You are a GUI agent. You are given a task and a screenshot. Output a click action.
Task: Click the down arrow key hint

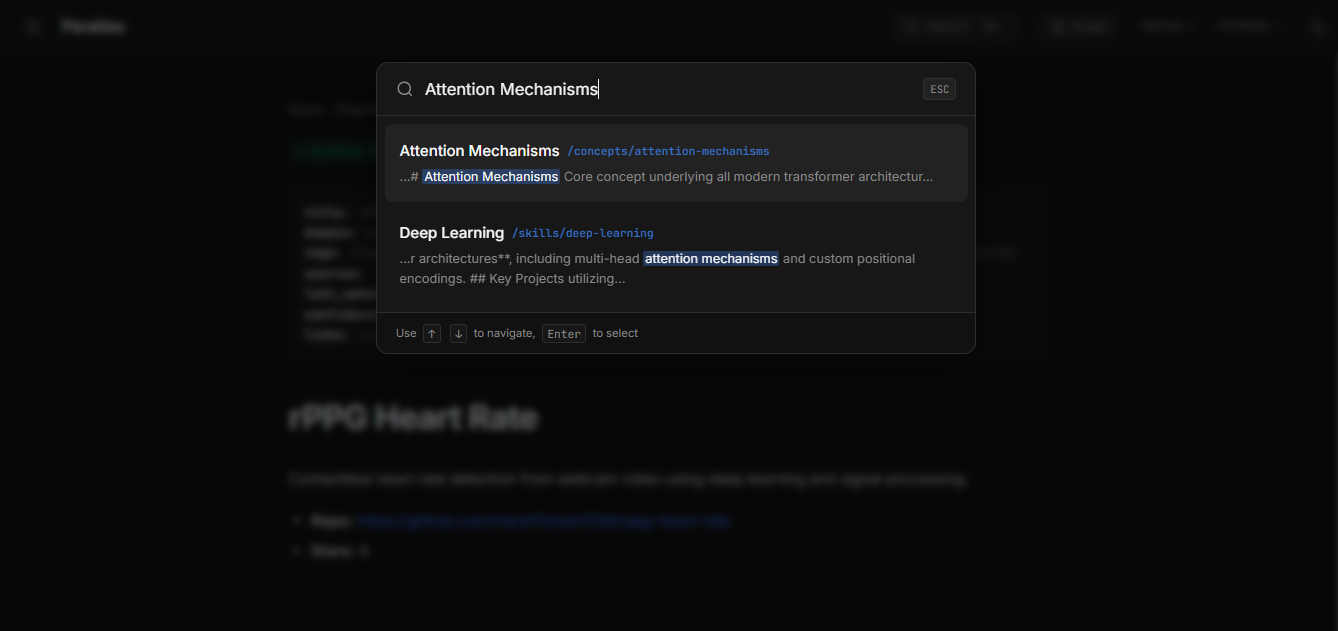[x=458, y=334]
